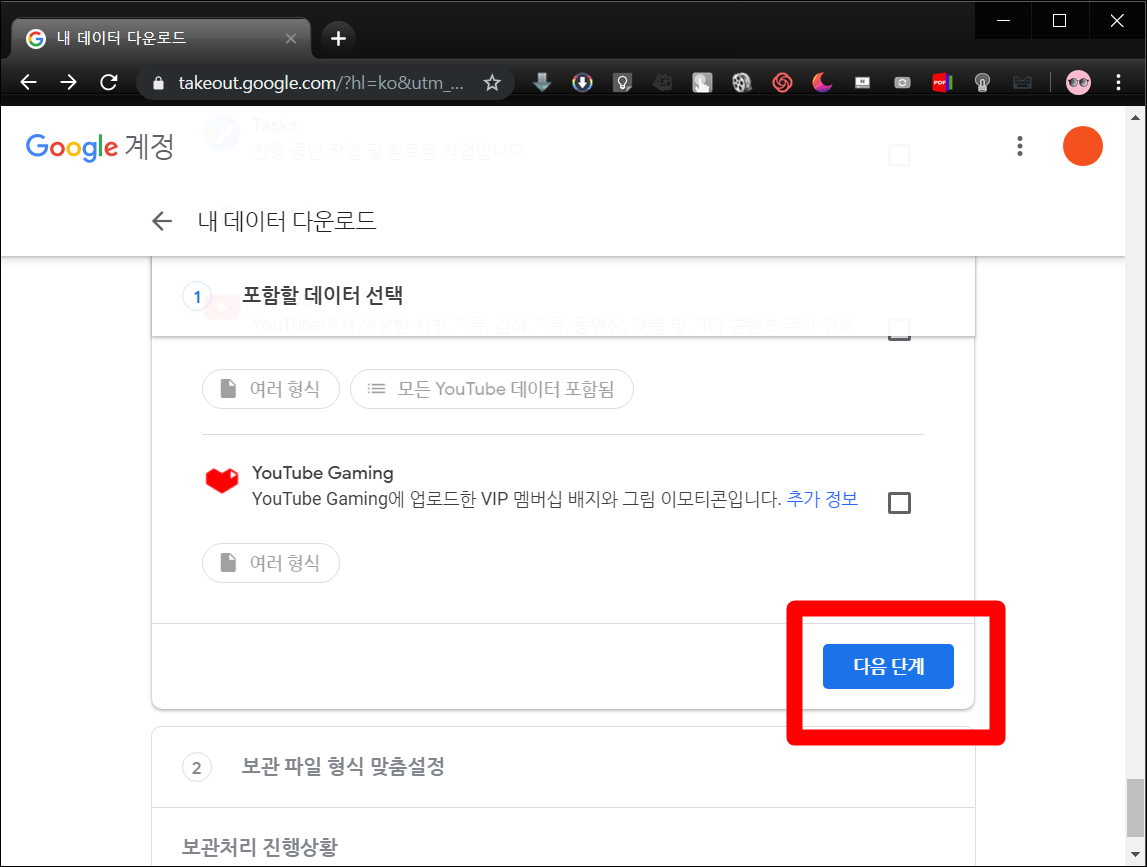Screen dimensions: 1147x867
Task: Open the hand pointer extension icon
Action: pyautogui.click(x=702, y=83)
